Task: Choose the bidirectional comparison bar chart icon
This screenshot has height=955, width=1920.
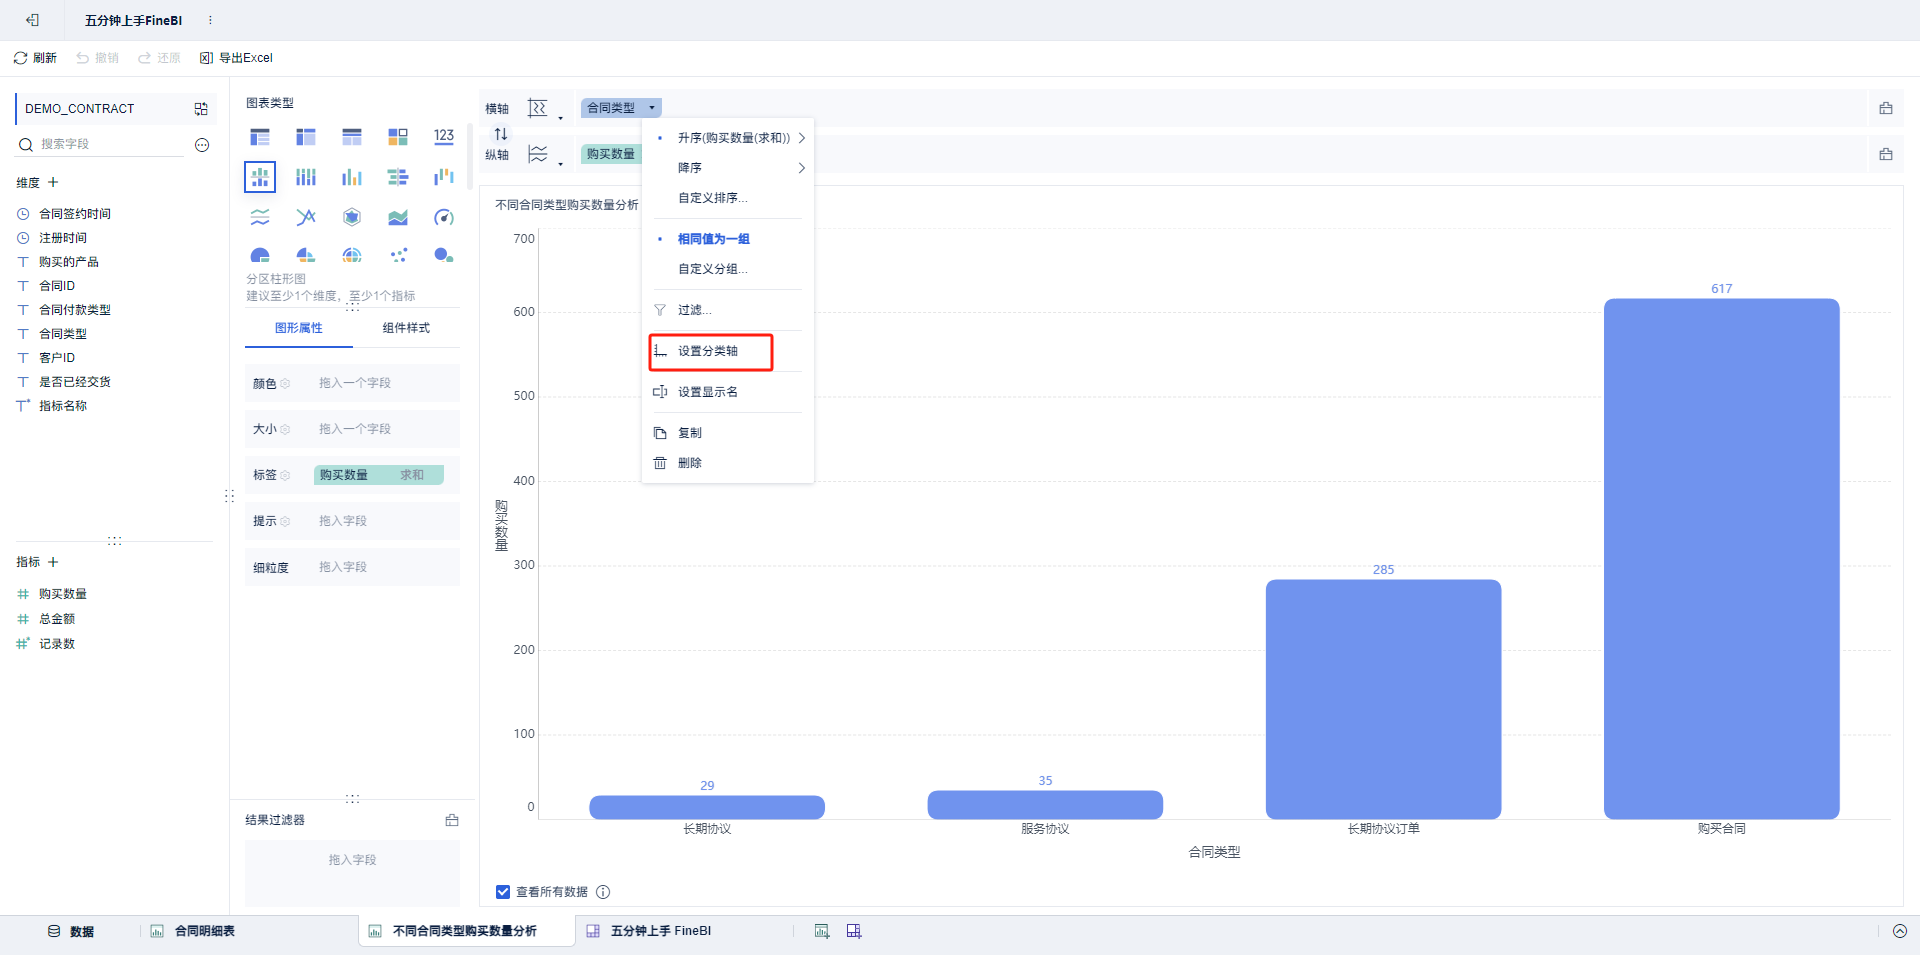Action: (398, 177)
